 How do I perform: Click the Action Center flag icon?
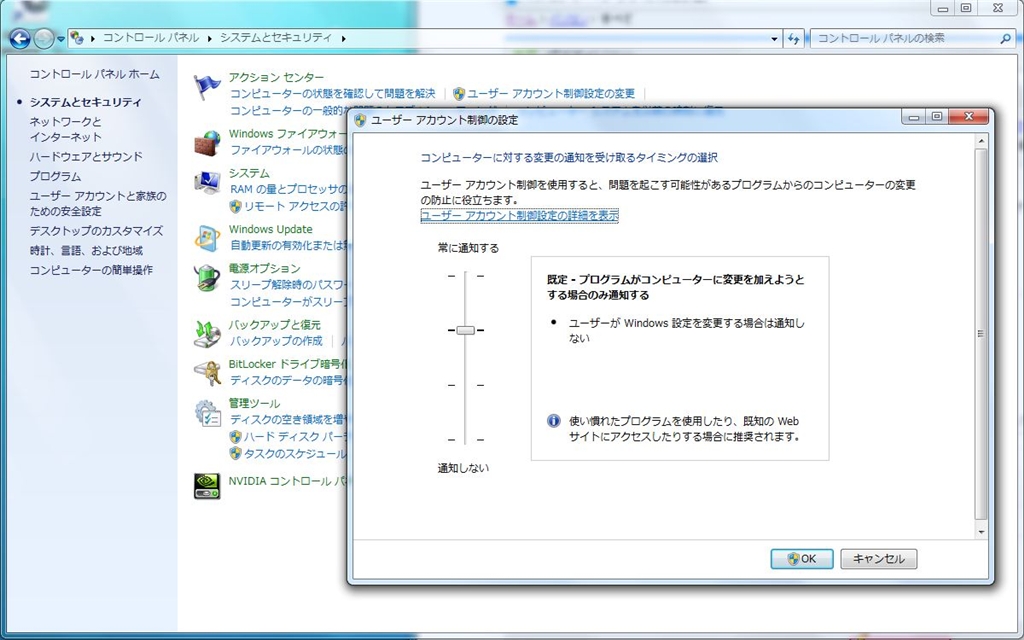(207, 88)
